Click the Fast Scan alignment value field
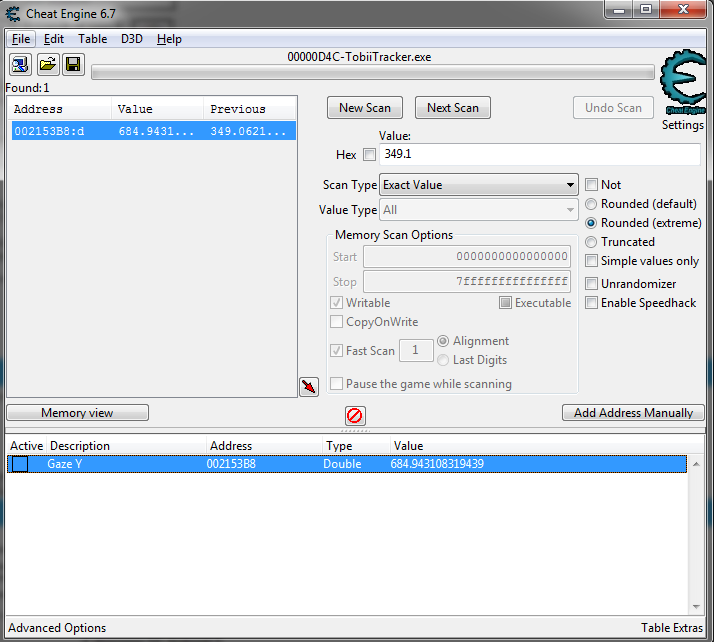This screenshot has height=642, width=714. pos(416,350)
